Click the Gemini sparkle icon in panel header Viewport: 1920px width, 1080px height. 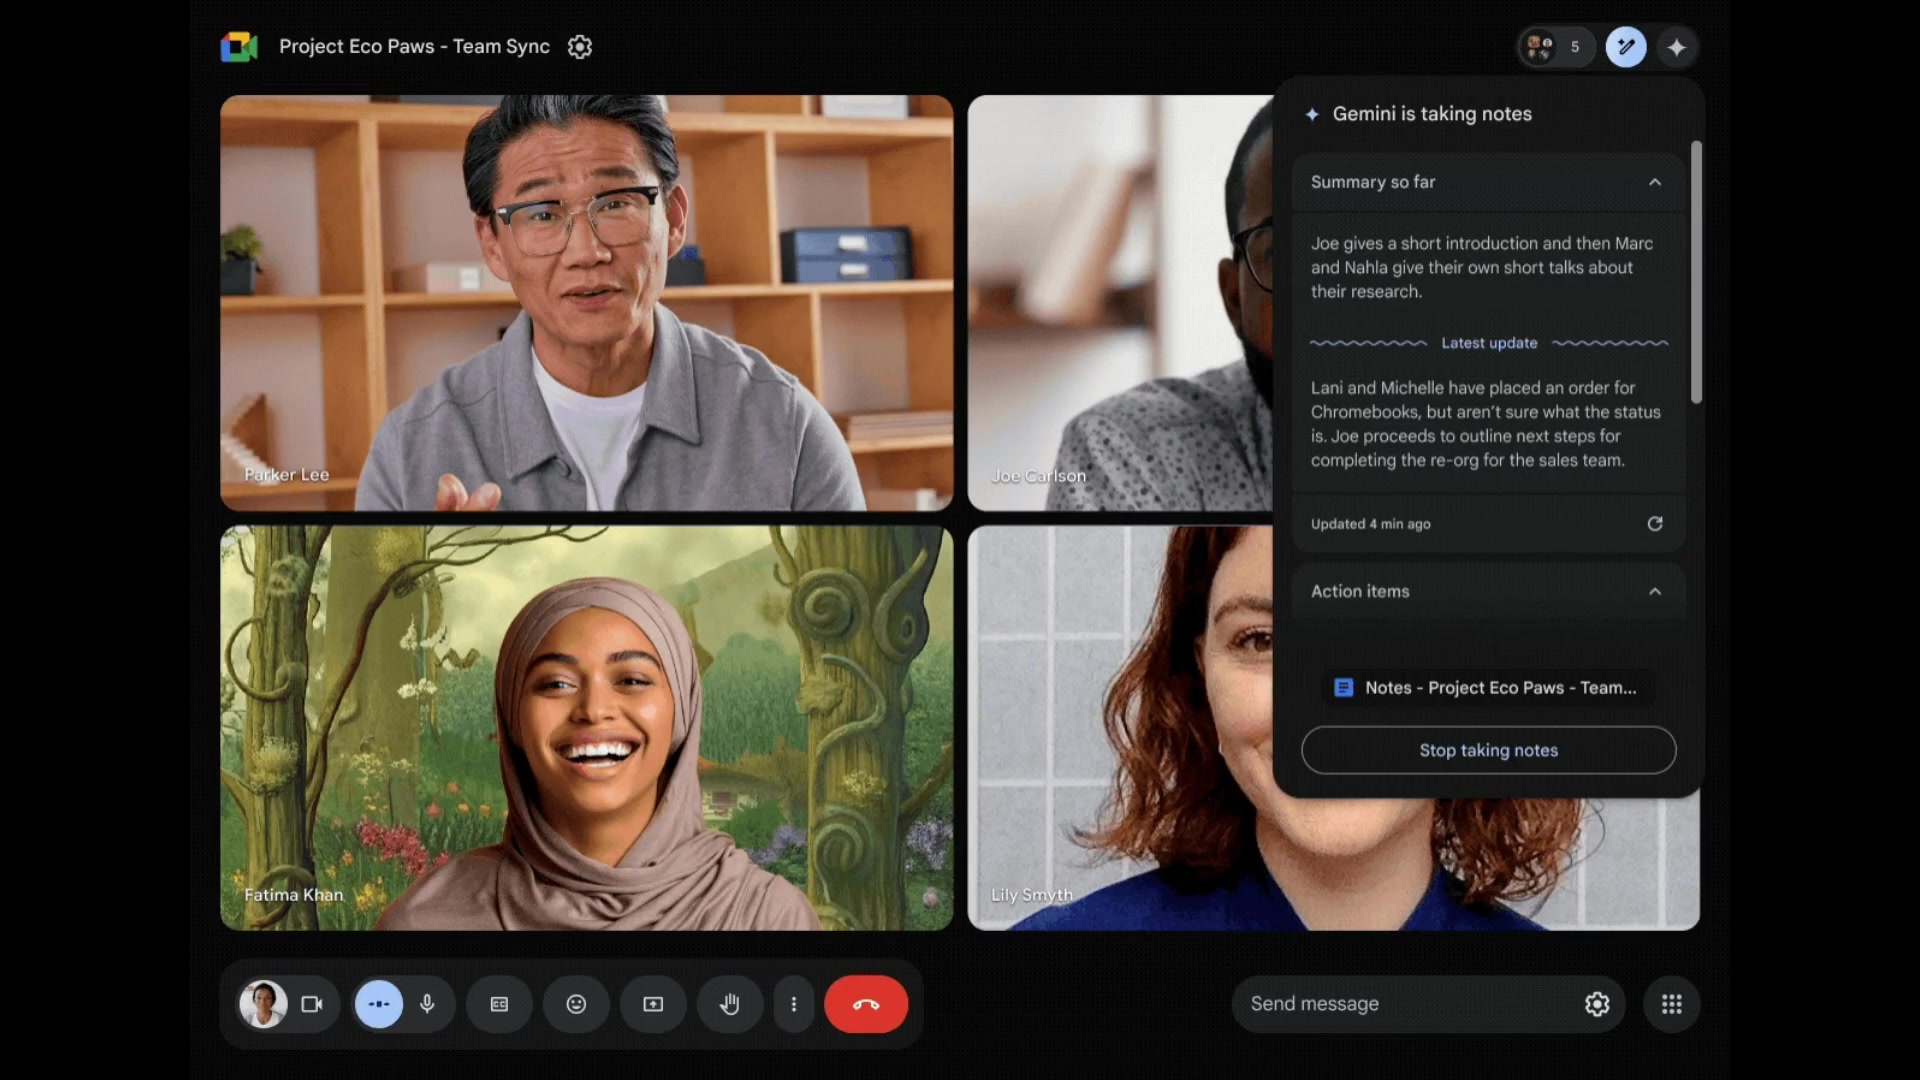1312,114
